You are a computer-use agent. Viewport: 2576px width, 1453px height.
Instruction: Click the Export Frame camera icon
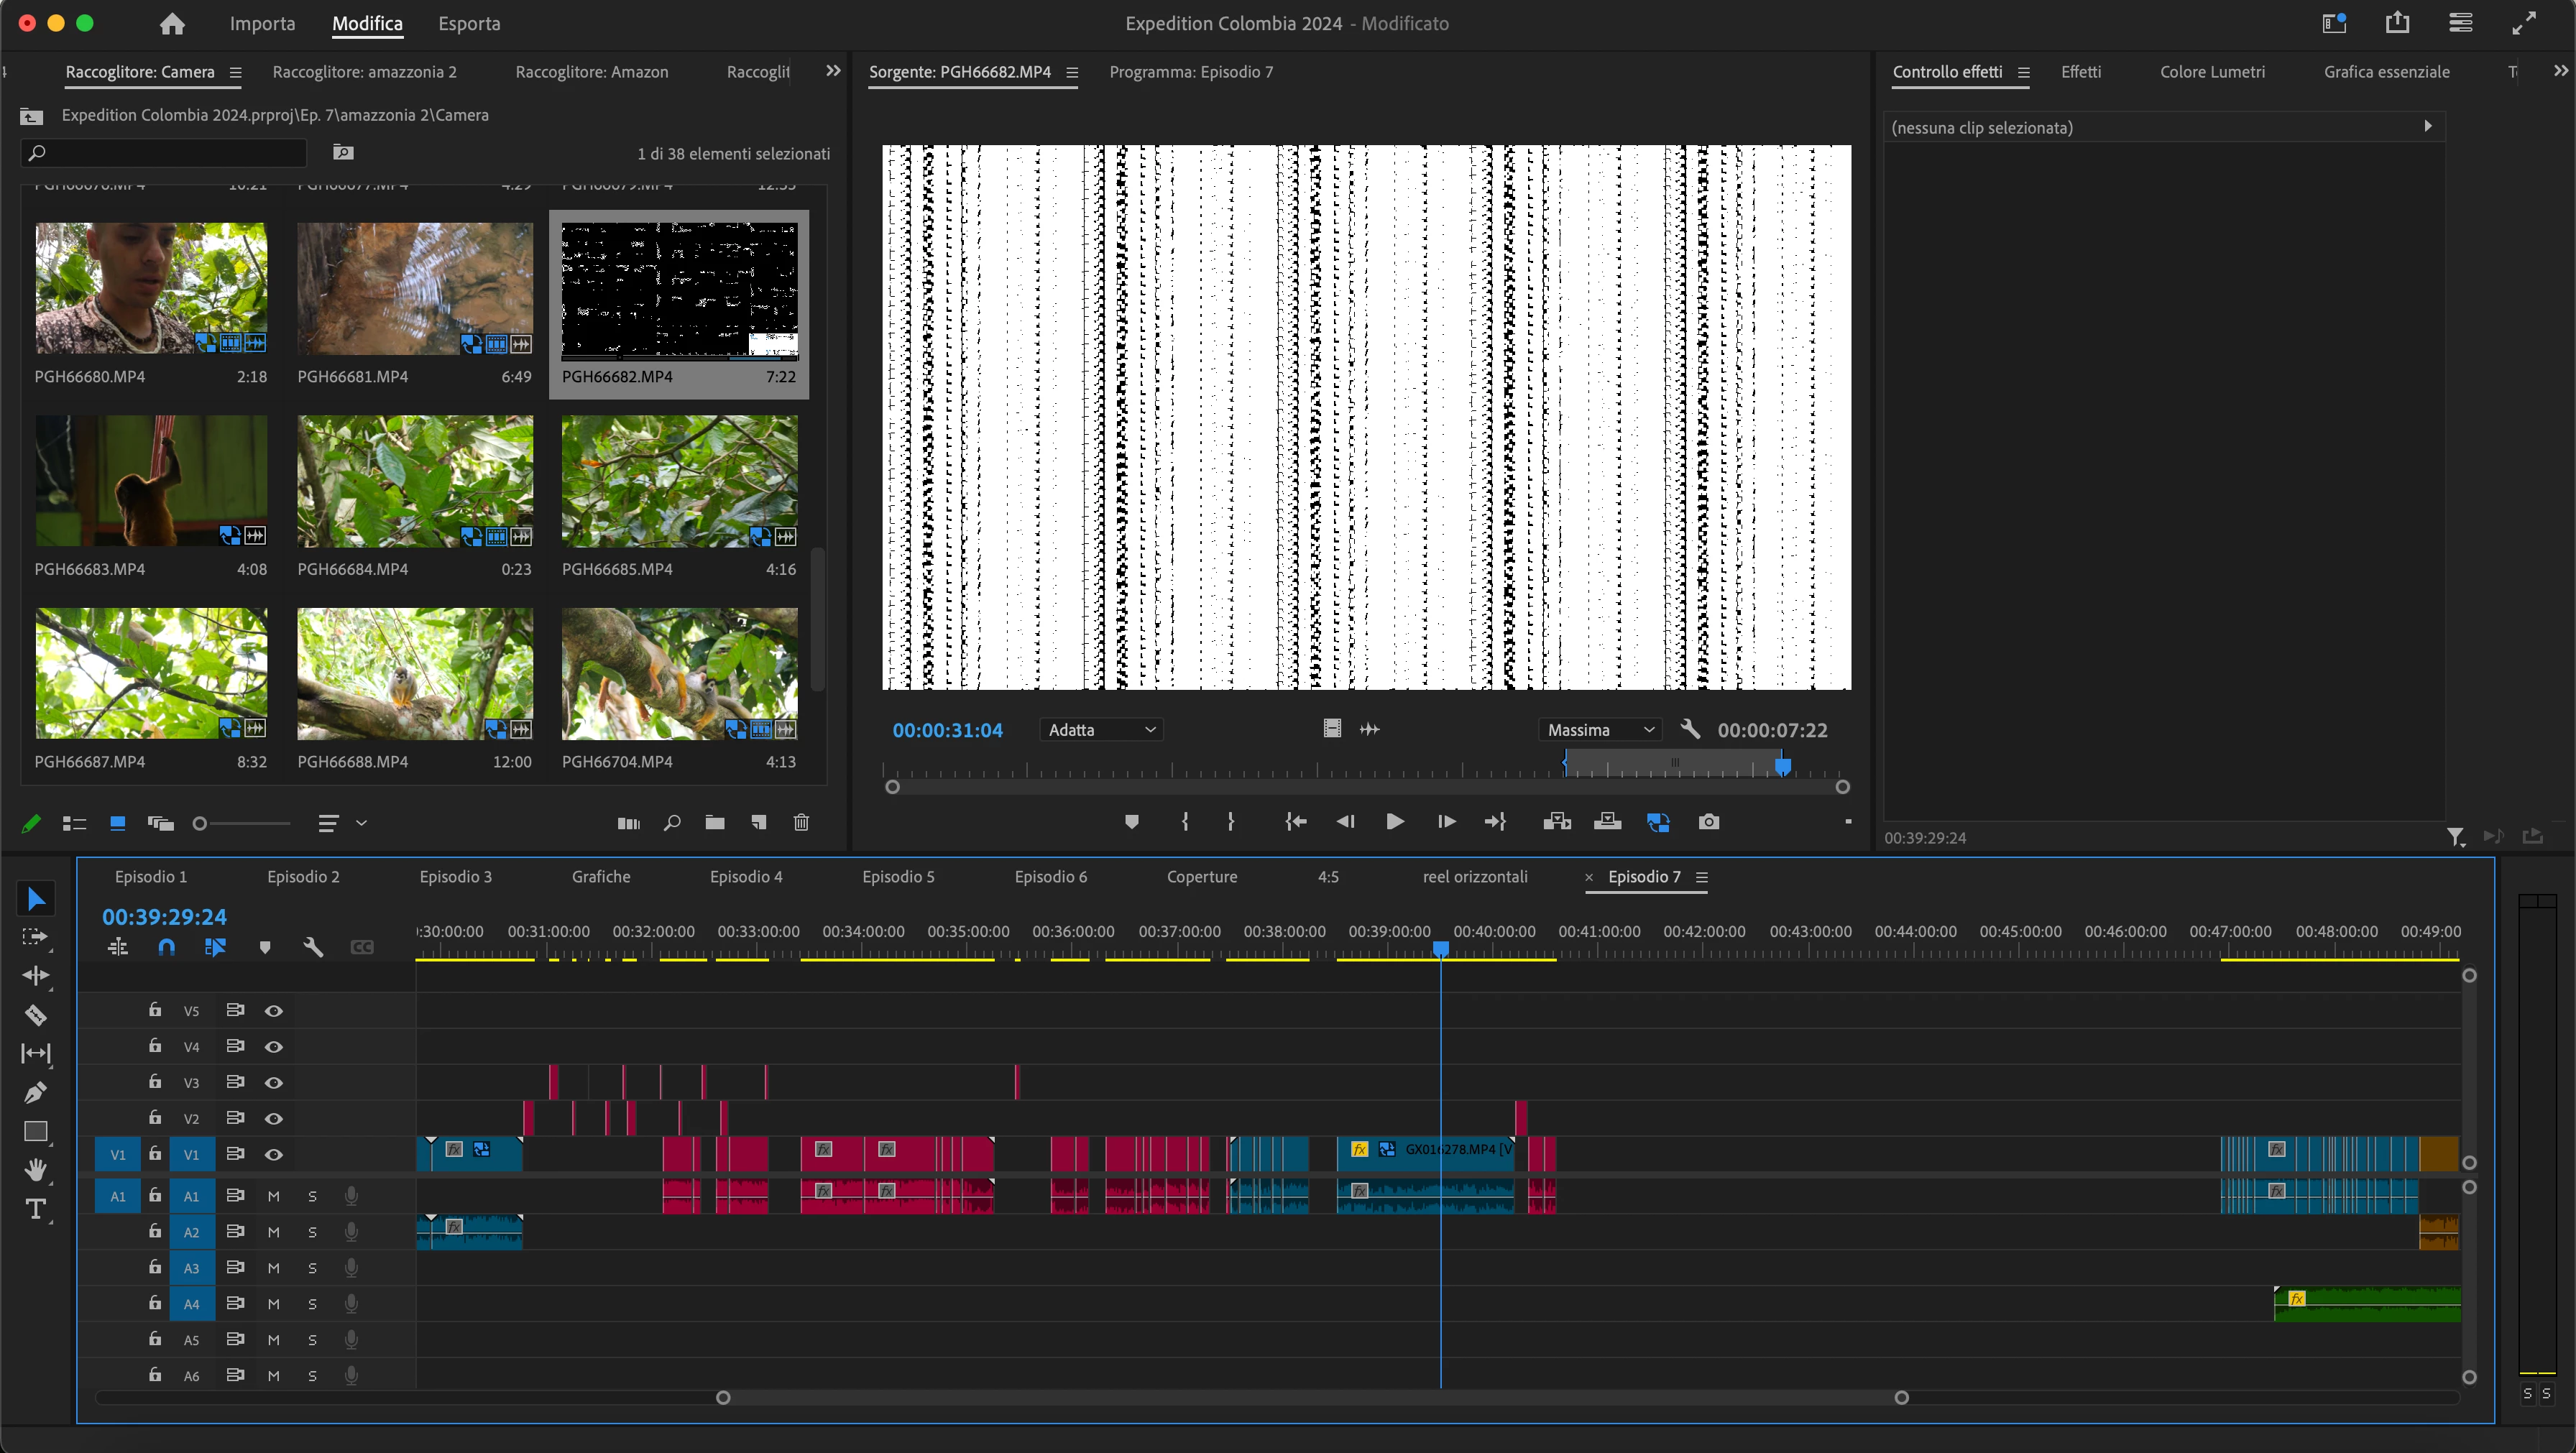click(1709, 822)
